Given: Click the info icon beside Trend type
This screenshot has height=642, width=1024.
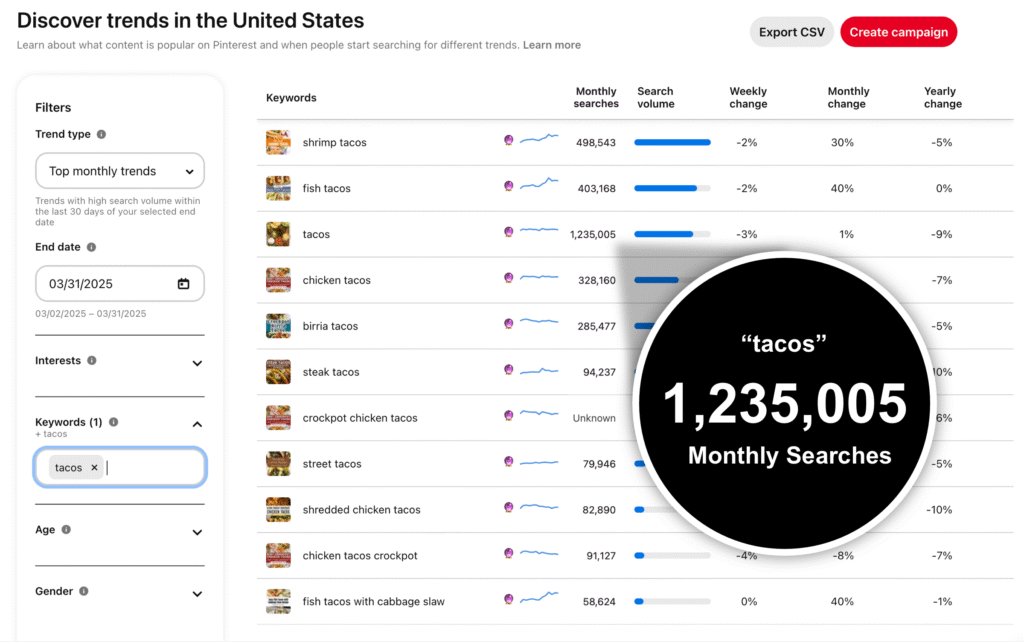Looking at the screenshot, I should (101, 134).
